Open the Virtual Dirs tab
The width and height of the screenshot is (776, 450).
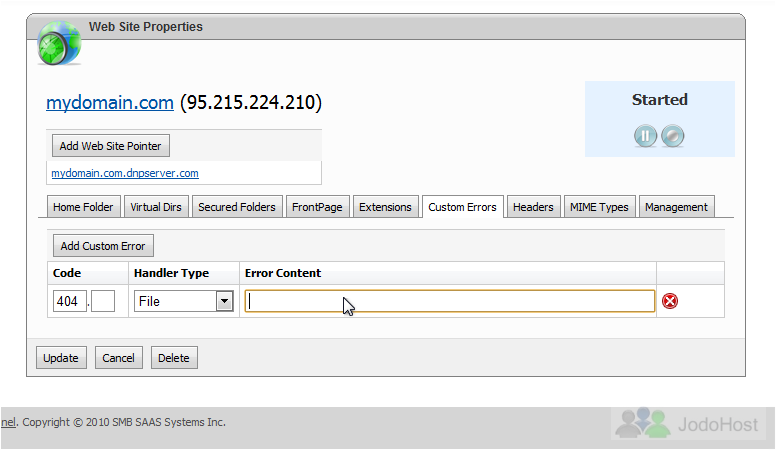[x=156, y=207]
